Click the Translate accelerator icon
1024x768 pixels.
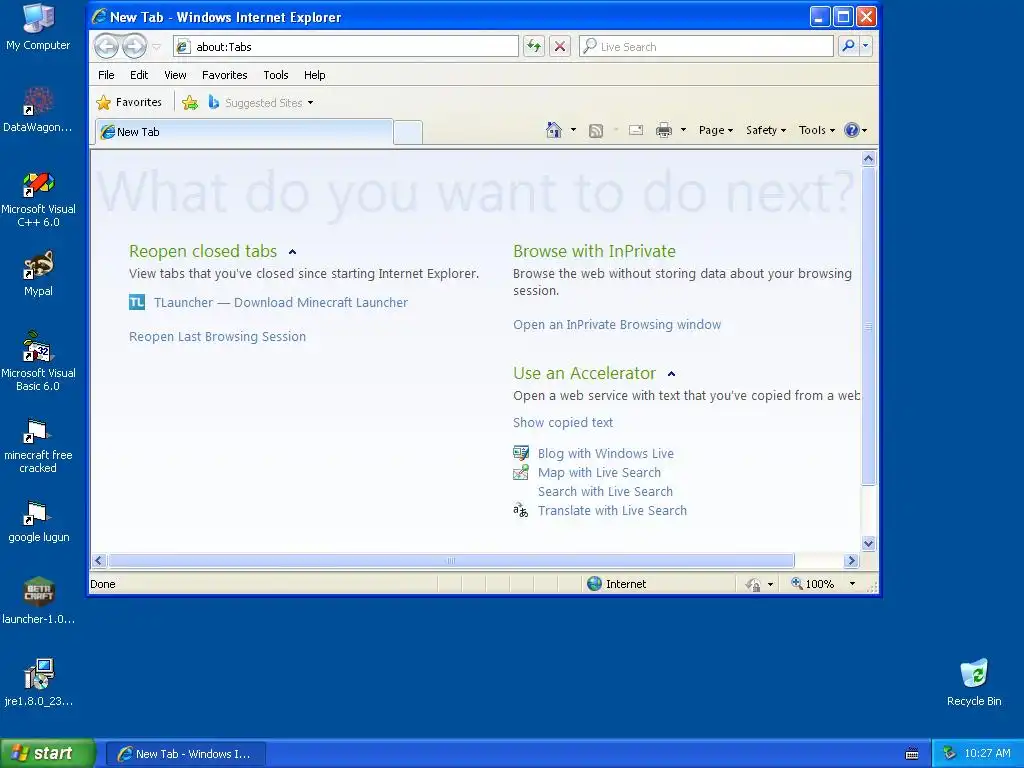(520, 510)
